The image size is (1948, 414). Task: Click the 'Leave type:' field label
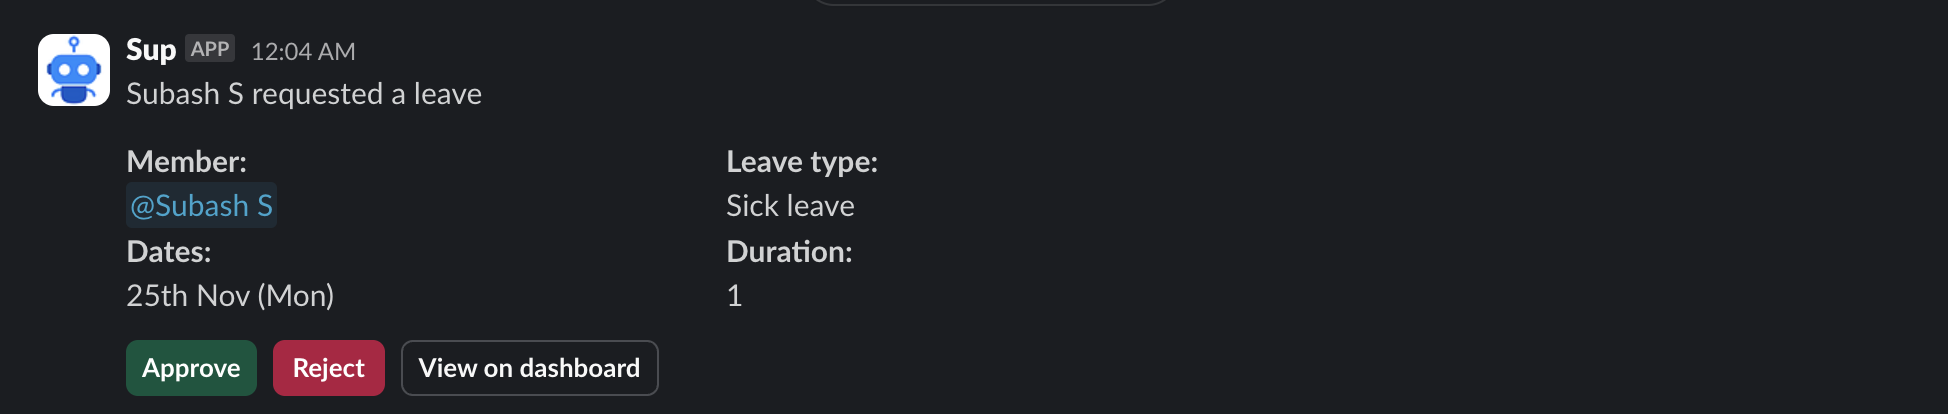801,162
